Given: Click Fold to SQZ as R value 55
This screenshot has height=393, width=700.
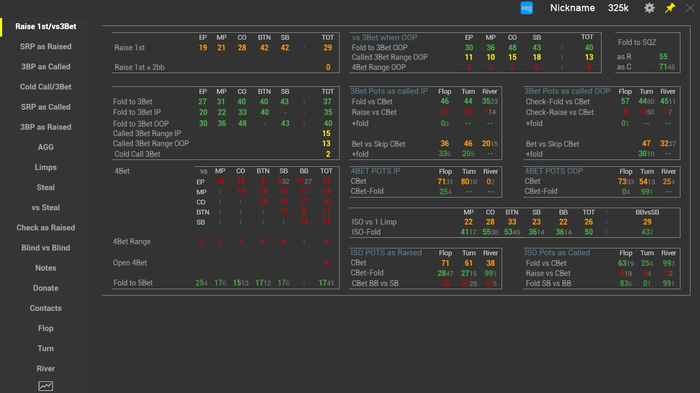Looking at the screenshot, I should [663, 56].
